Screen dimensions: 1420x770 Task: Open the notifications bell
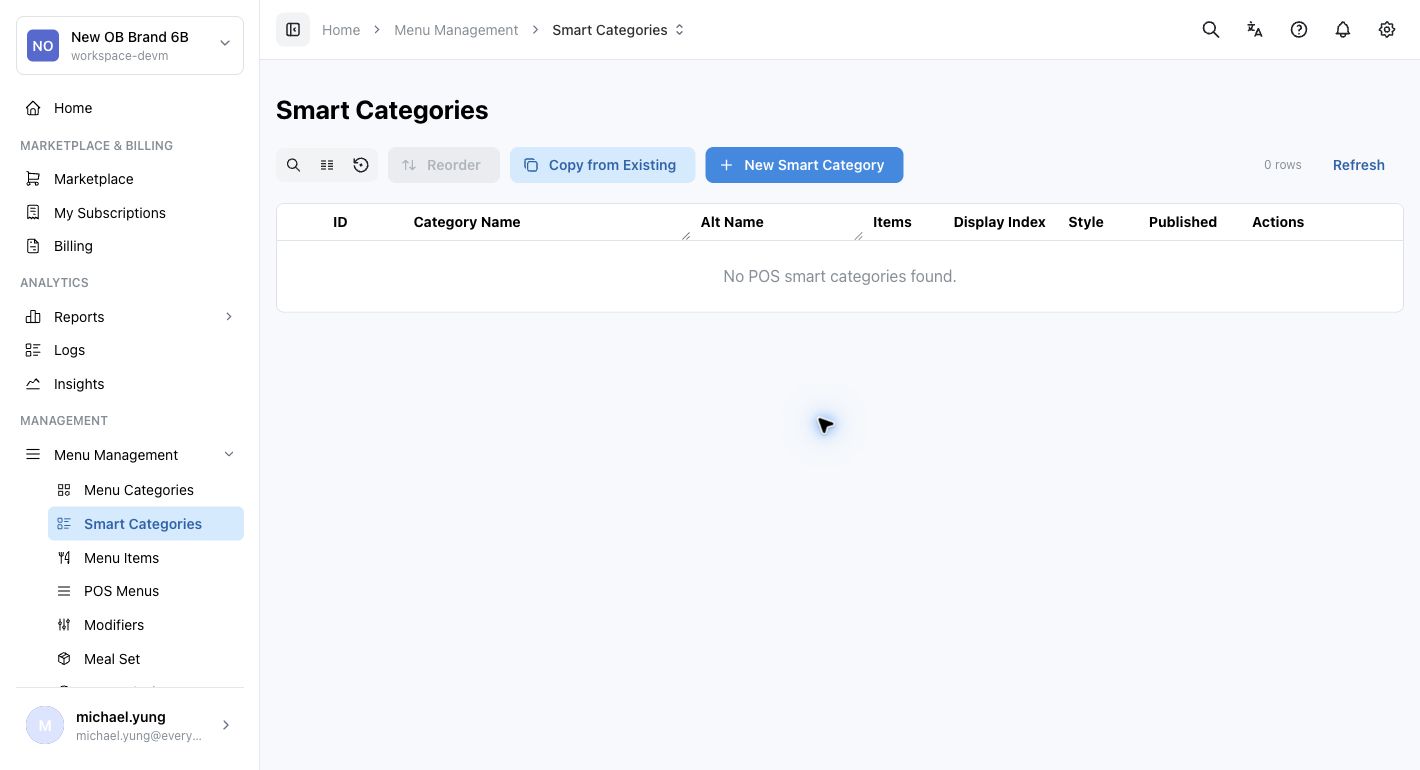tap(1343, 30)
